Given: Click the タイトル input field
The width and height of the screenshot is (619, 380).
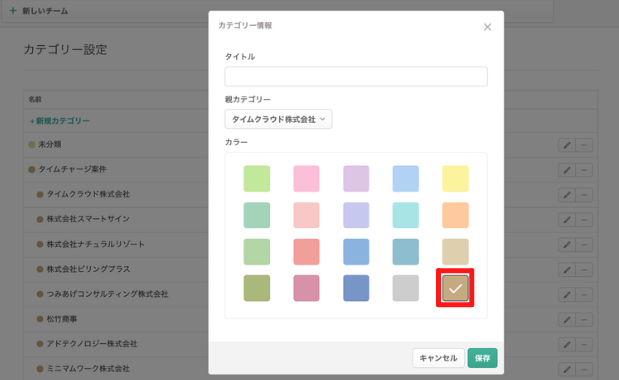Looking at the screenshot, I should click(x=356, y=76).
